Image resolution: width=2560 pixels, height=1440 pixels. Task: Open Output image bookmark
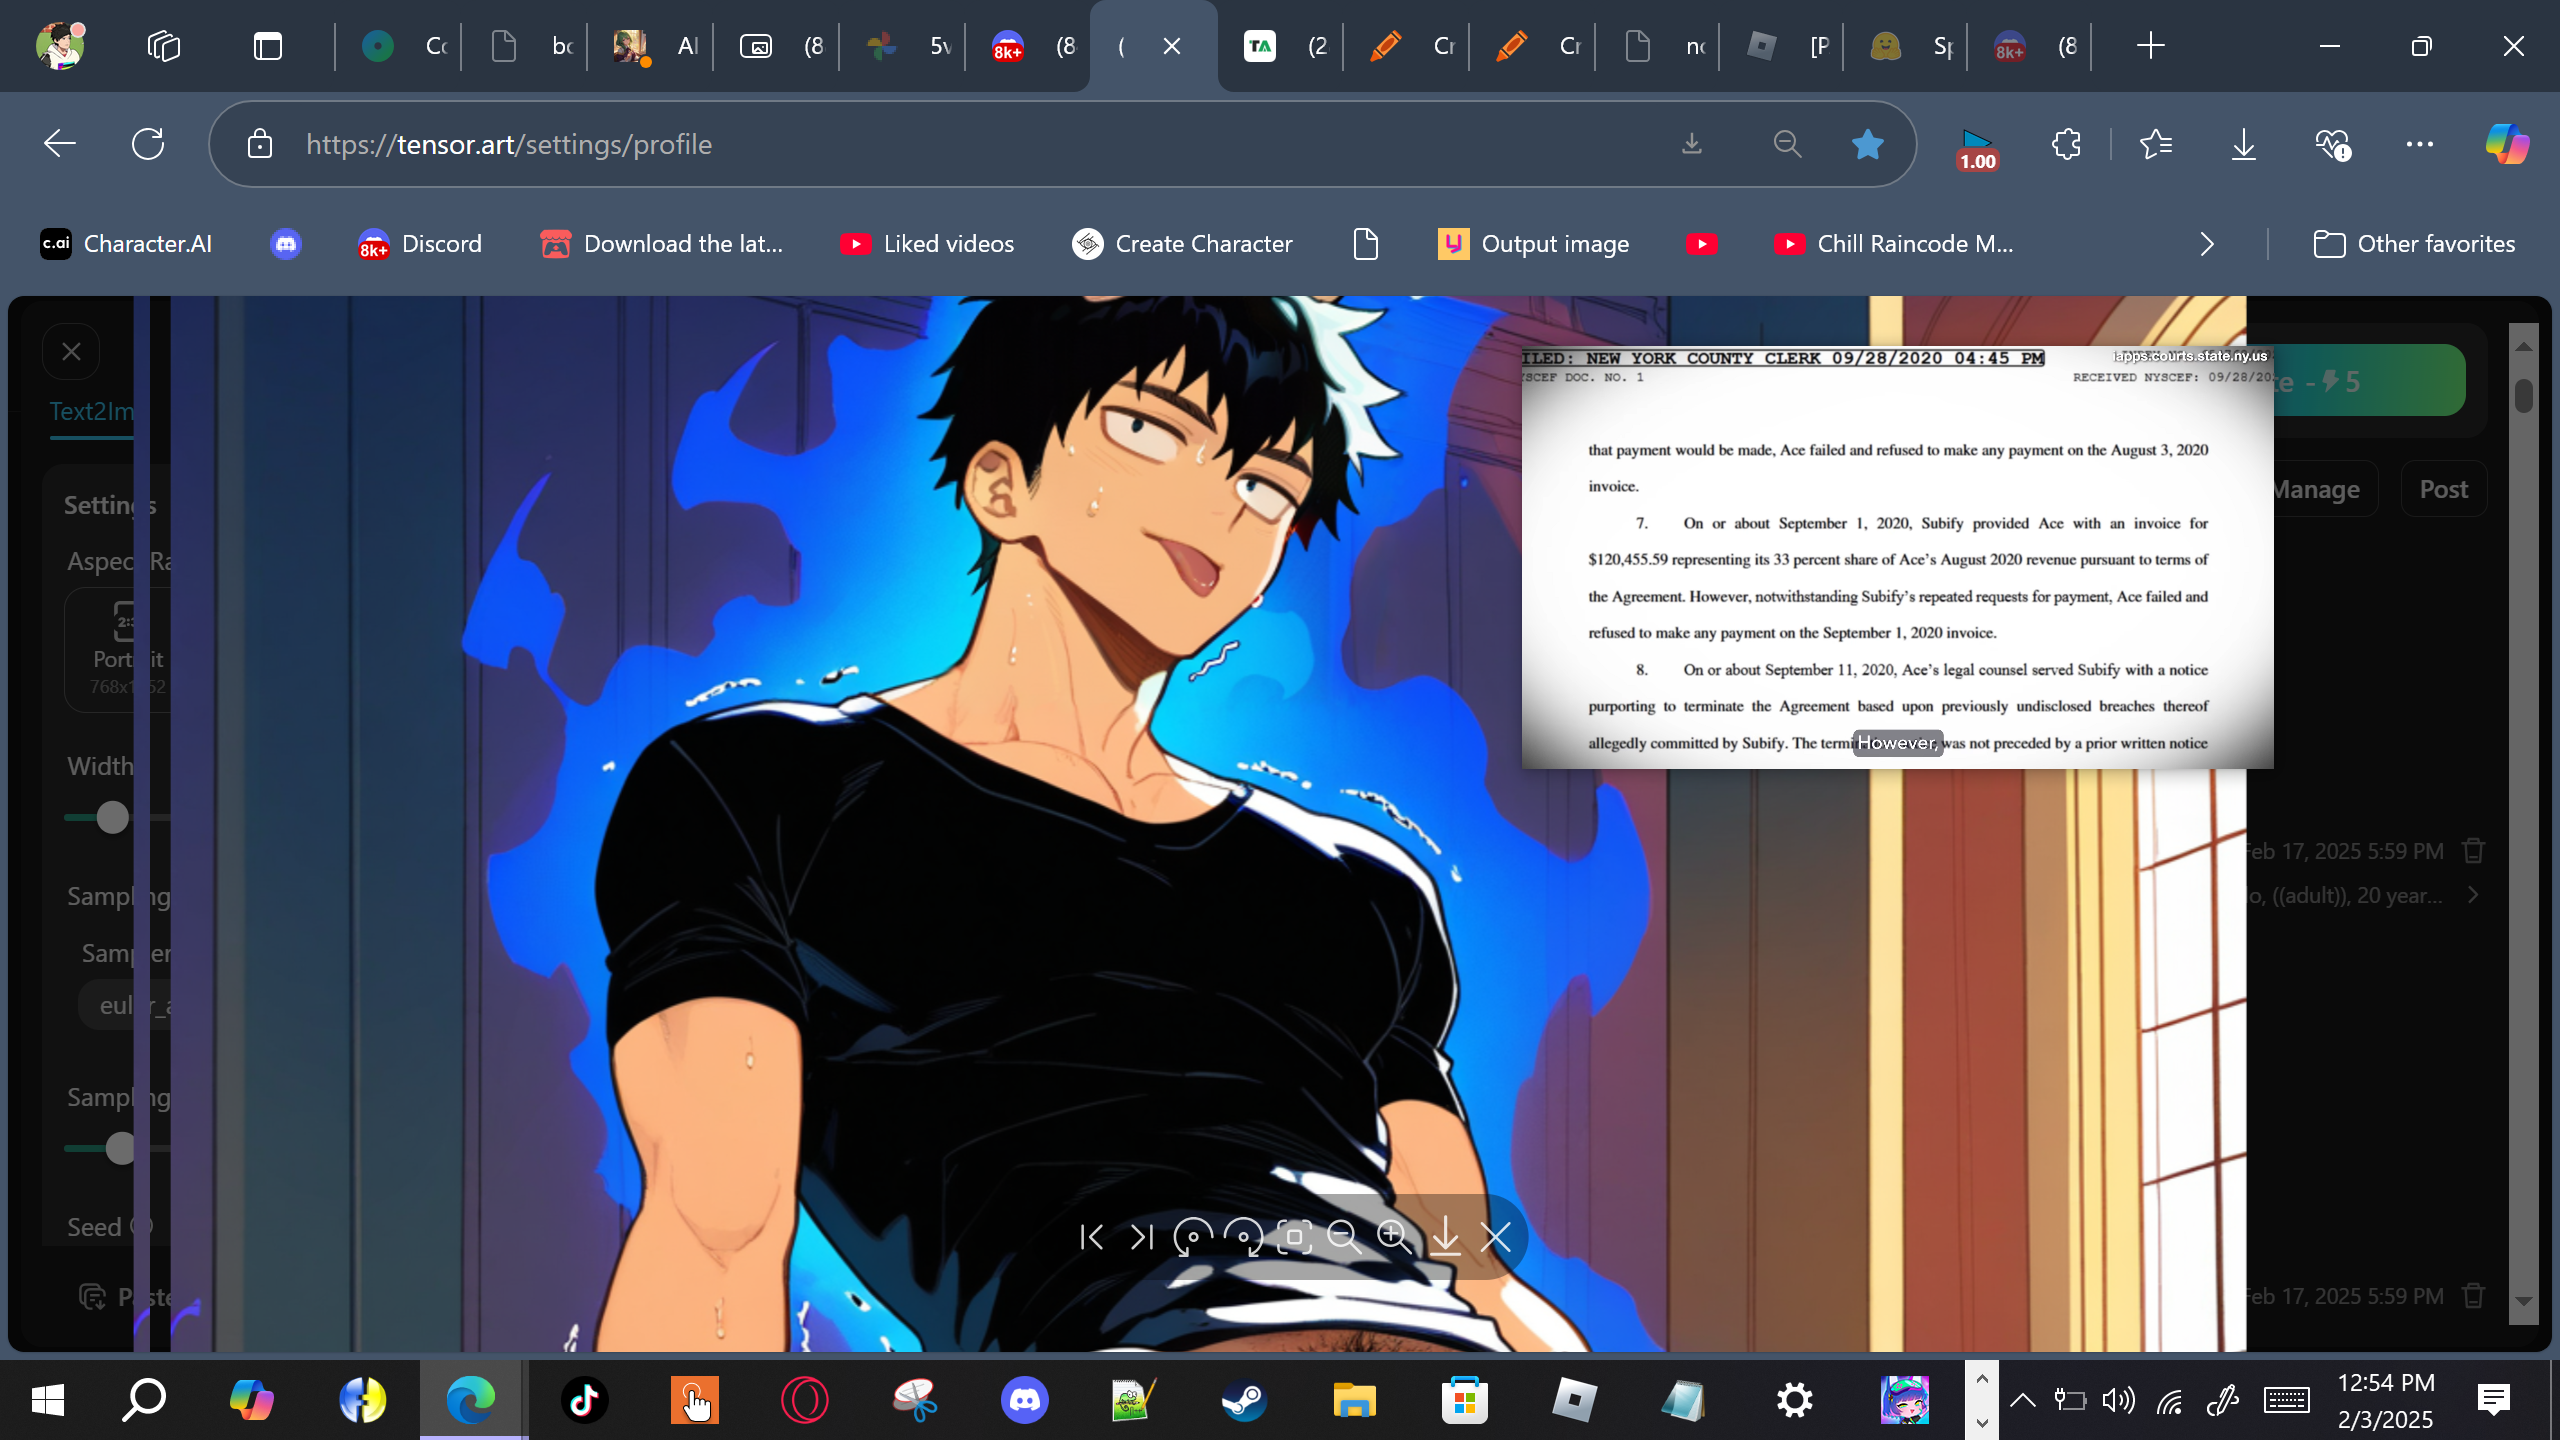click(1534, 244)
